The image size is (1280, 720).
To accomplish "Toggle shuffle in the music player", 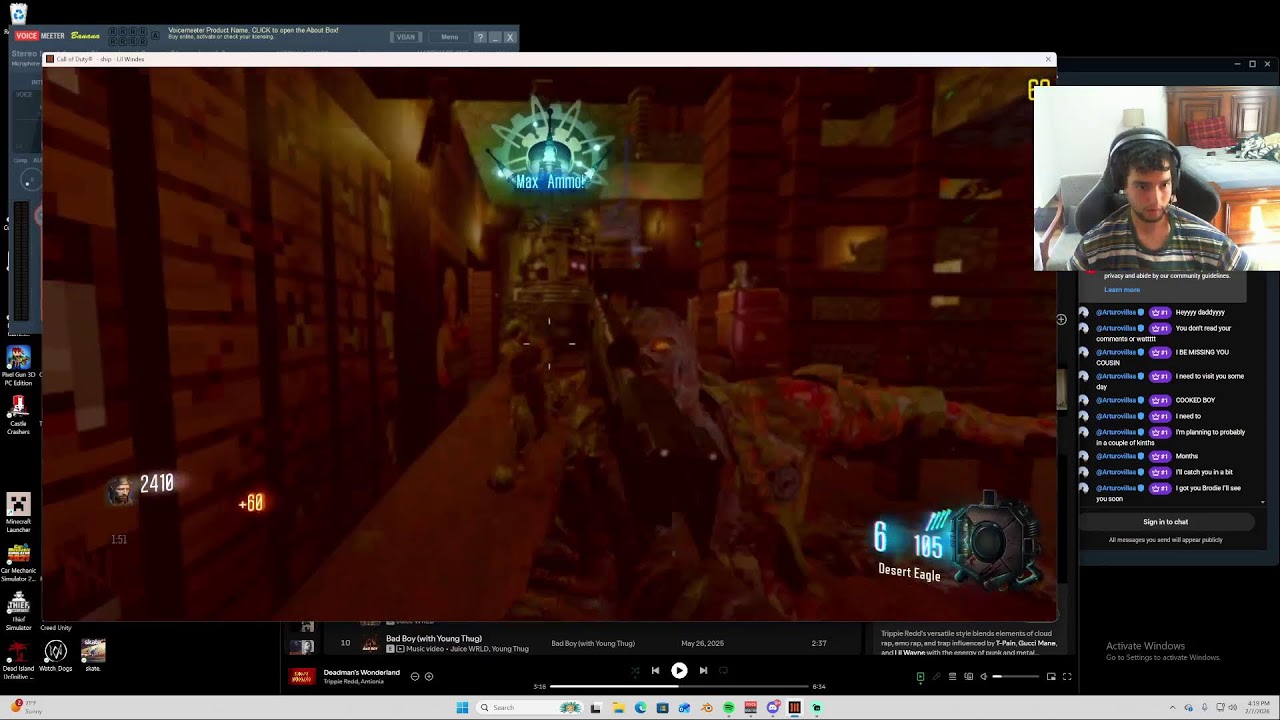I will click(634, 671).
